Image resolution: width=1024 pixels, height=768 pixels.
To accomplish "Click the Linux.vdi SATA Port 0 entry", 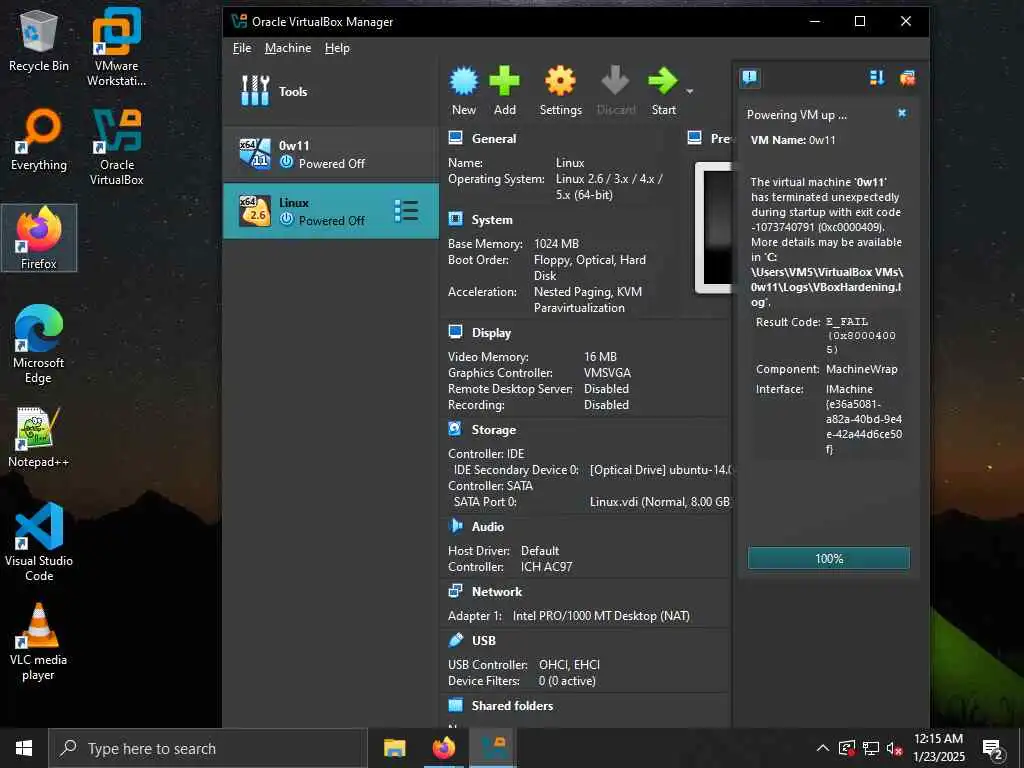I will [660, 502].
